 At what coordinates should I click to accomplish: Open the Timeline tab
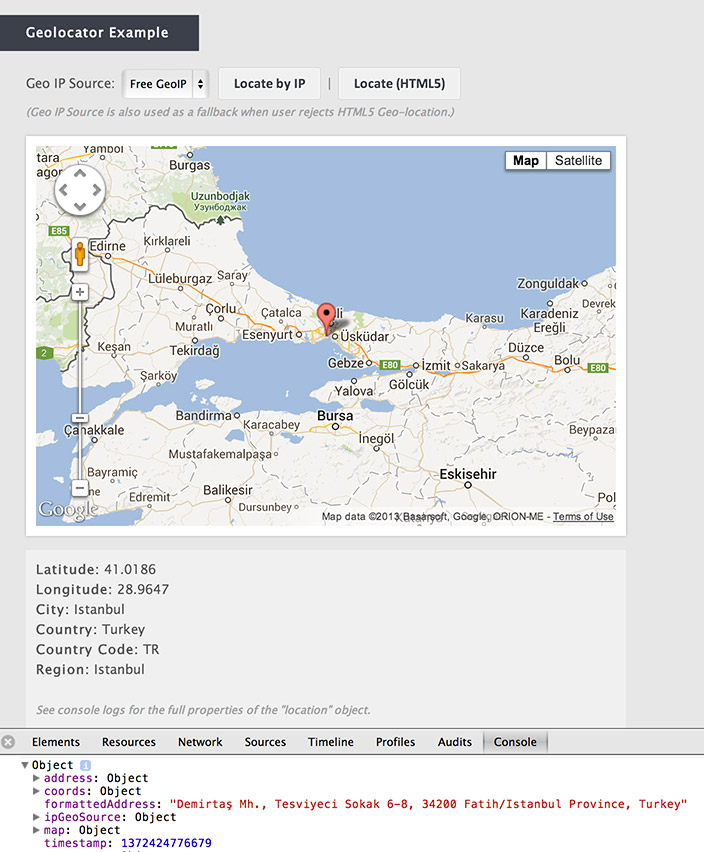(x=330, y=742)
